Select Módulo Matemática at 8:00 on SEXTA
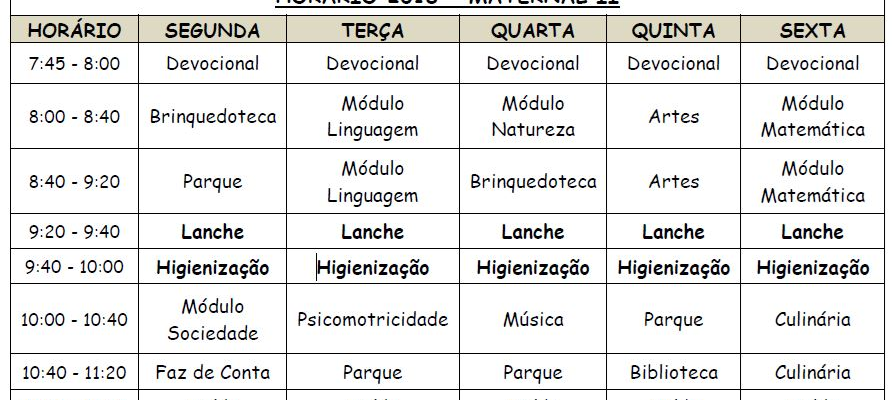This screenshot has height=400, width=892. pos(812,117)
